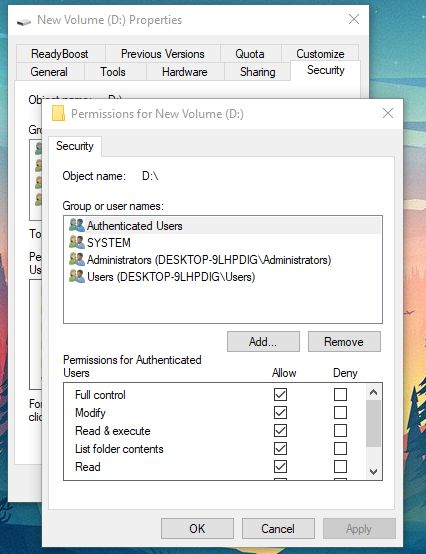Screen dimensions: 426x554
Task: Click the Add... button
Action: (x=263, y=341)
